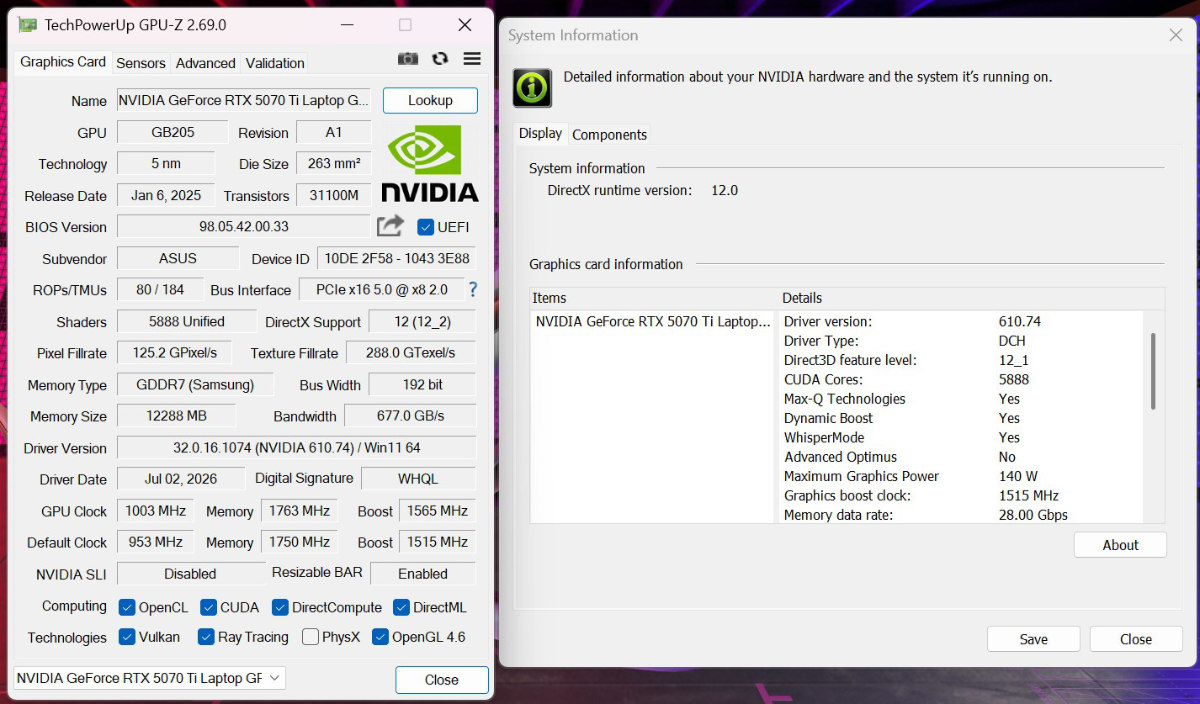Click the CUDA Cores 5888 row
The width and height of the screenshot is (1200, 704).
(x=962, y=380)
